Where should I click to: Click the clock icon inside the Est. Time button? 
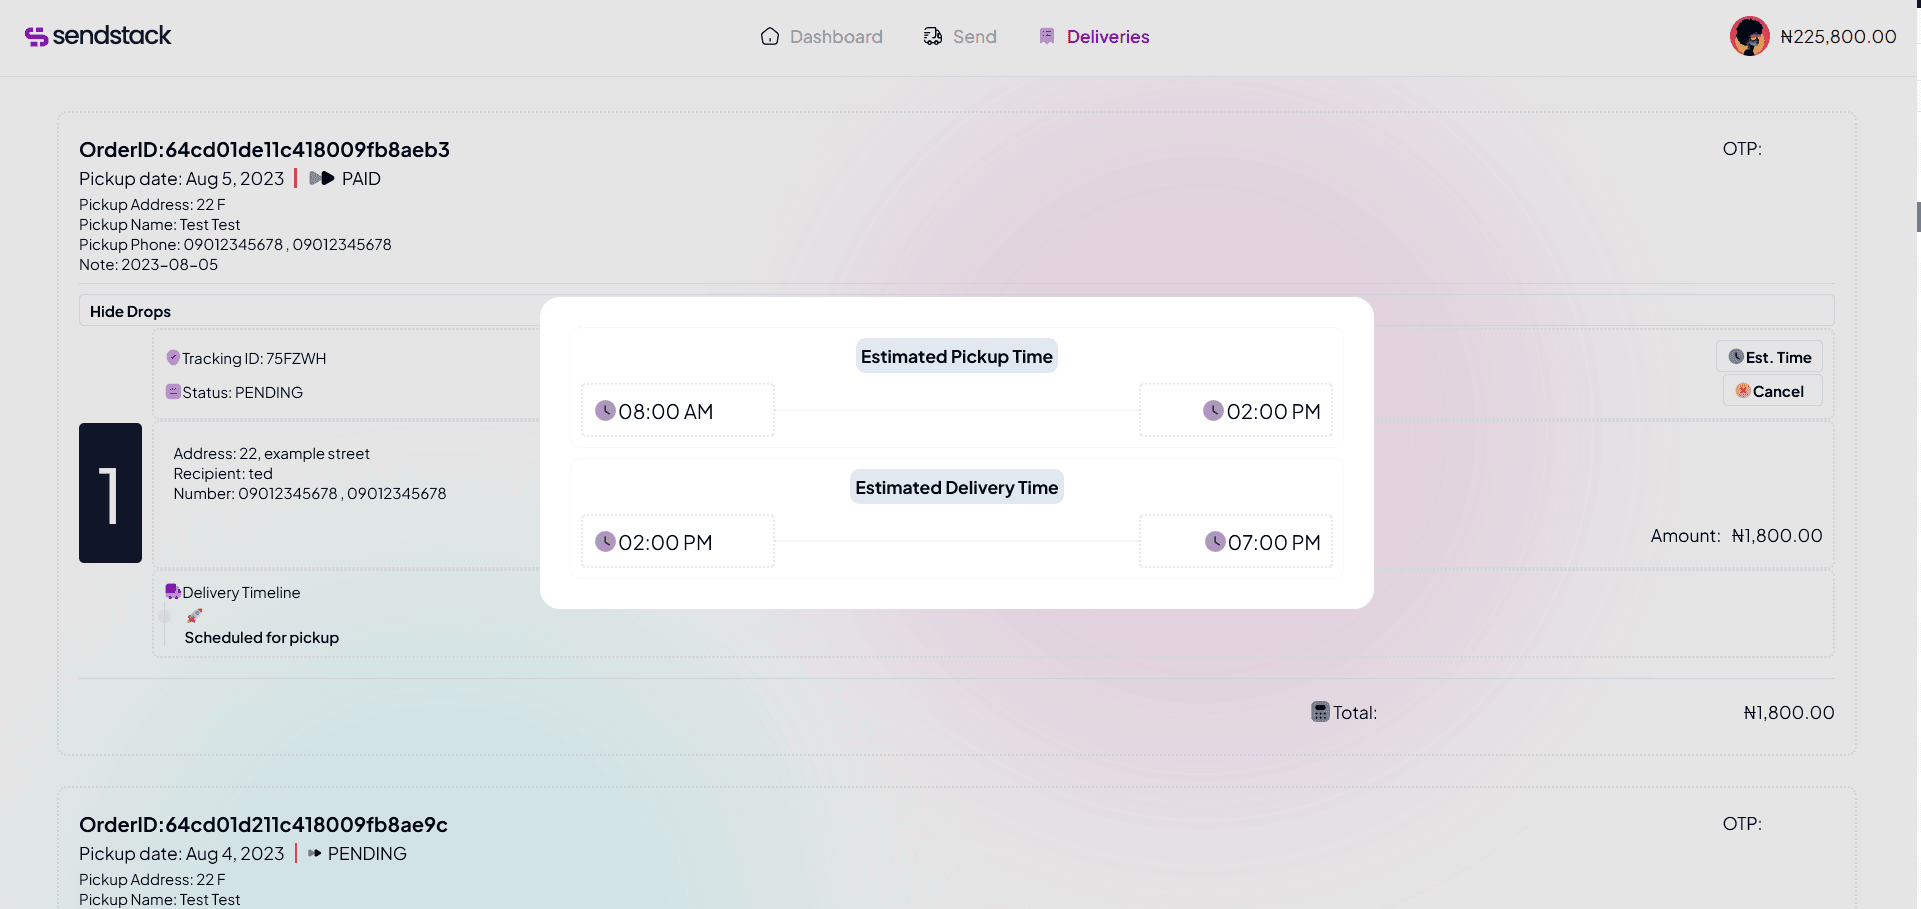click(x=1736, y=356)
